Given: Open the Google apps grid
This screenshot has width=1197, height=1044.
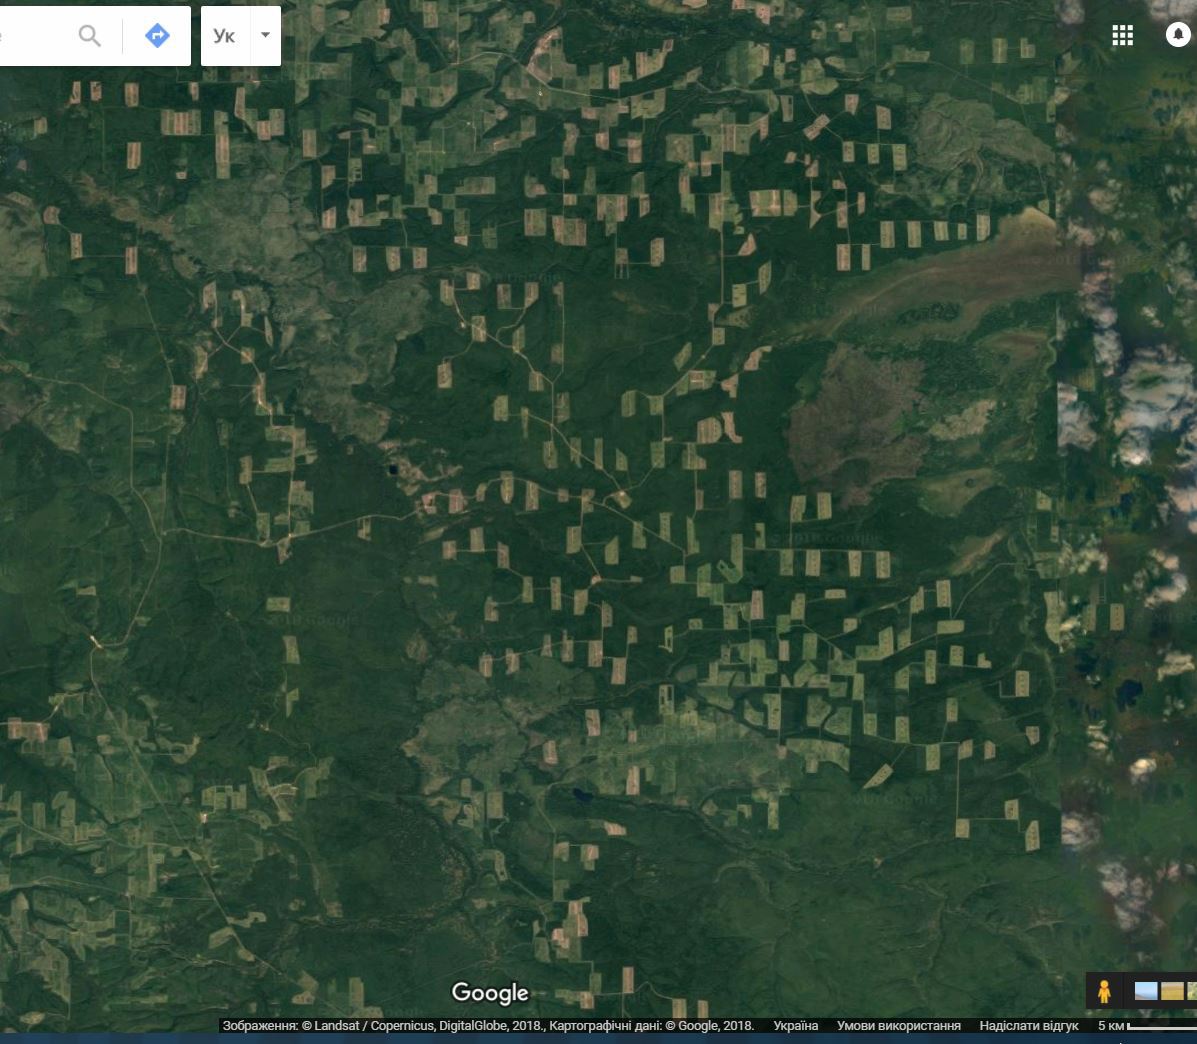Looking at the screenshot, I should tap(1122, 35).
